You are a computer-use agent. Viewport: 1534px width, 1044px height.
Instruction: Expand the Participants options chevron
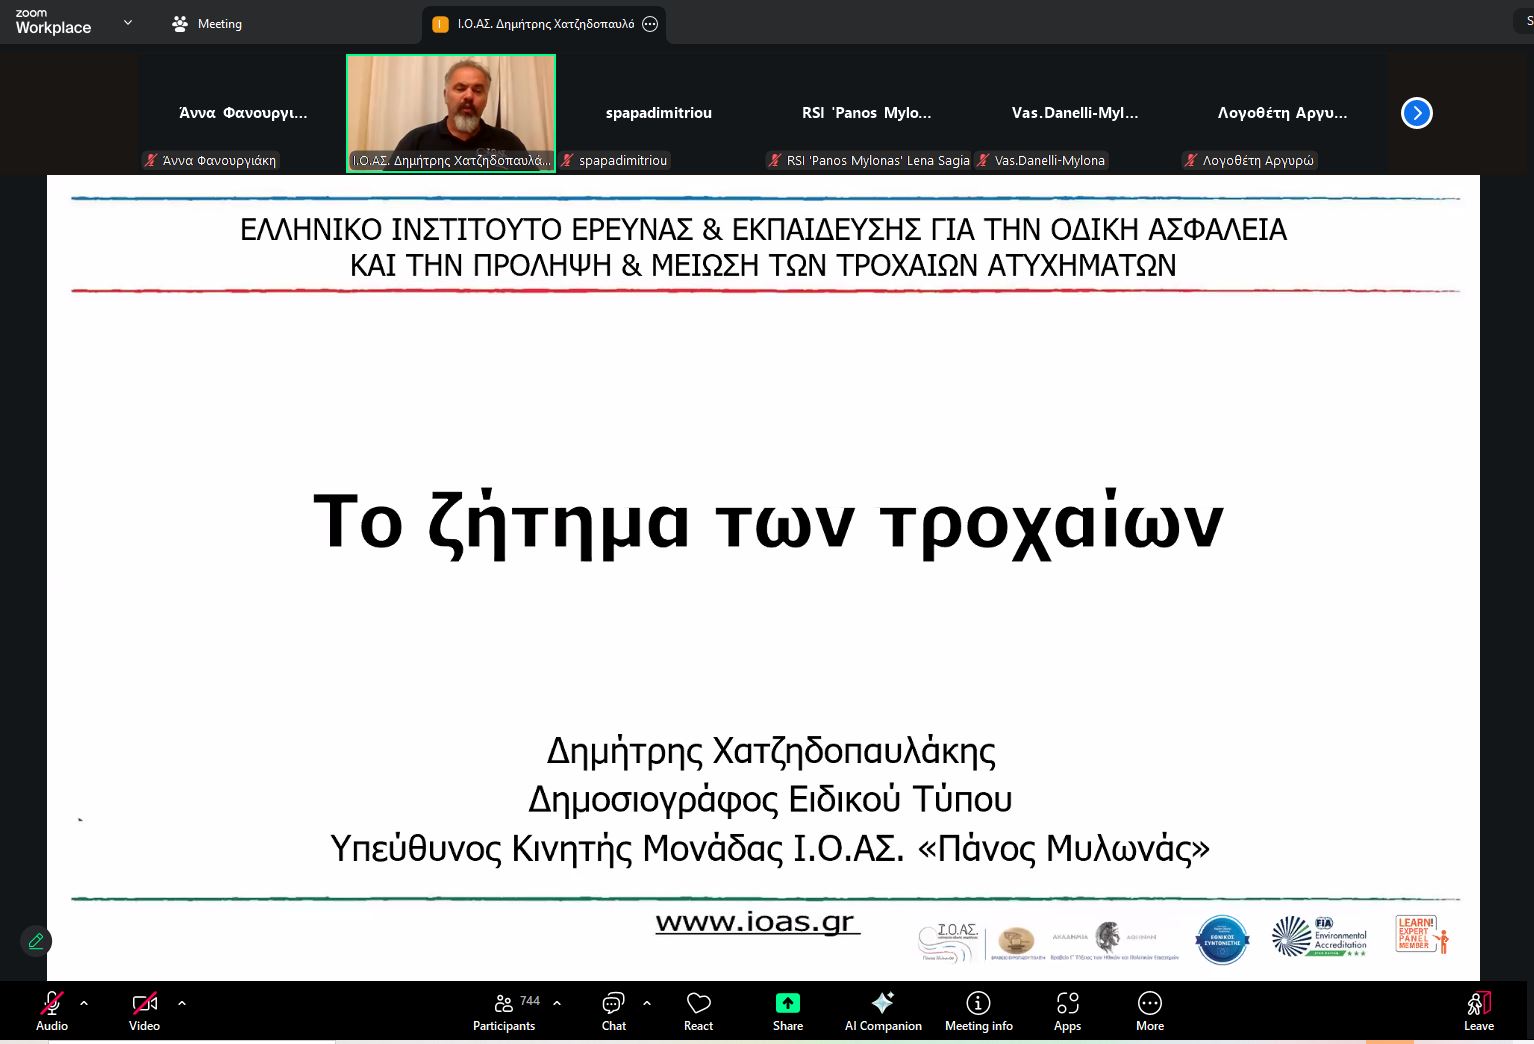click(557, 1002)
